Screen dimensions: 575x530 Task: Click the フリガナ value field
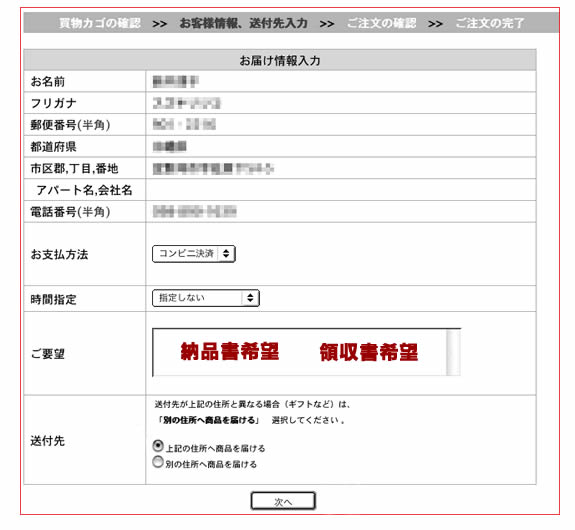pos(341,103)
